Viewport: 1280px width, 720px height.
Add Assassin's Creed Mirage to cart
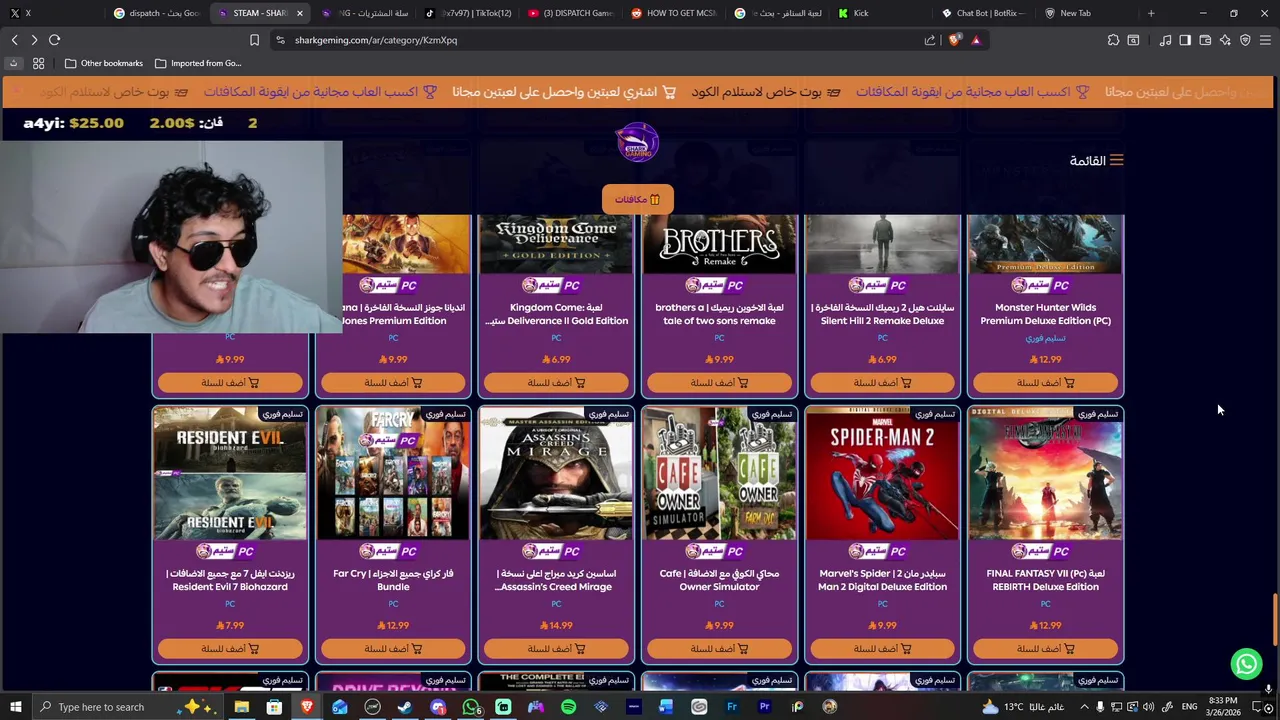pos(556,648)
